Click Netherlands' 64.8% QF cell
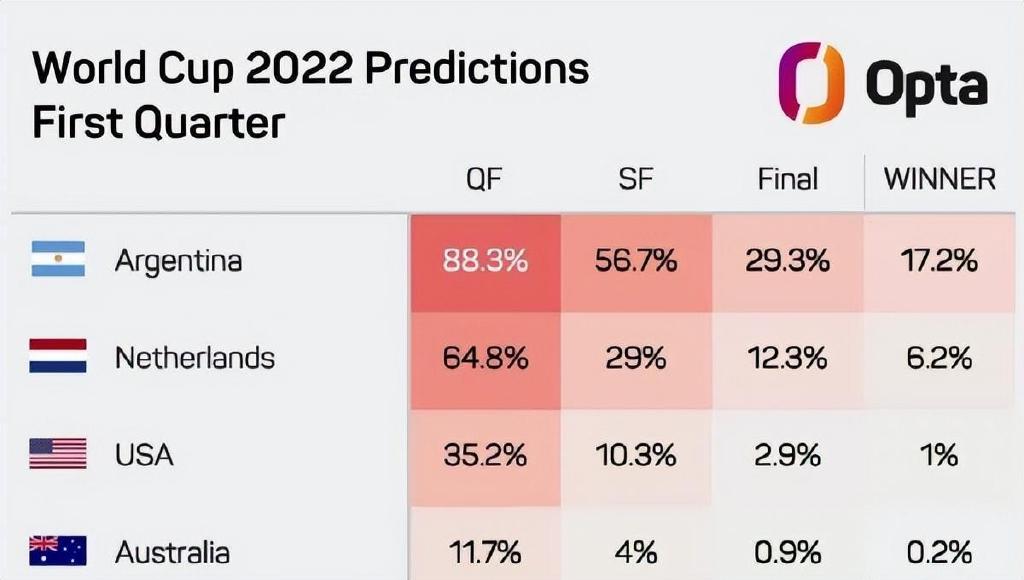1024x580 pixels. pos(485,361)
